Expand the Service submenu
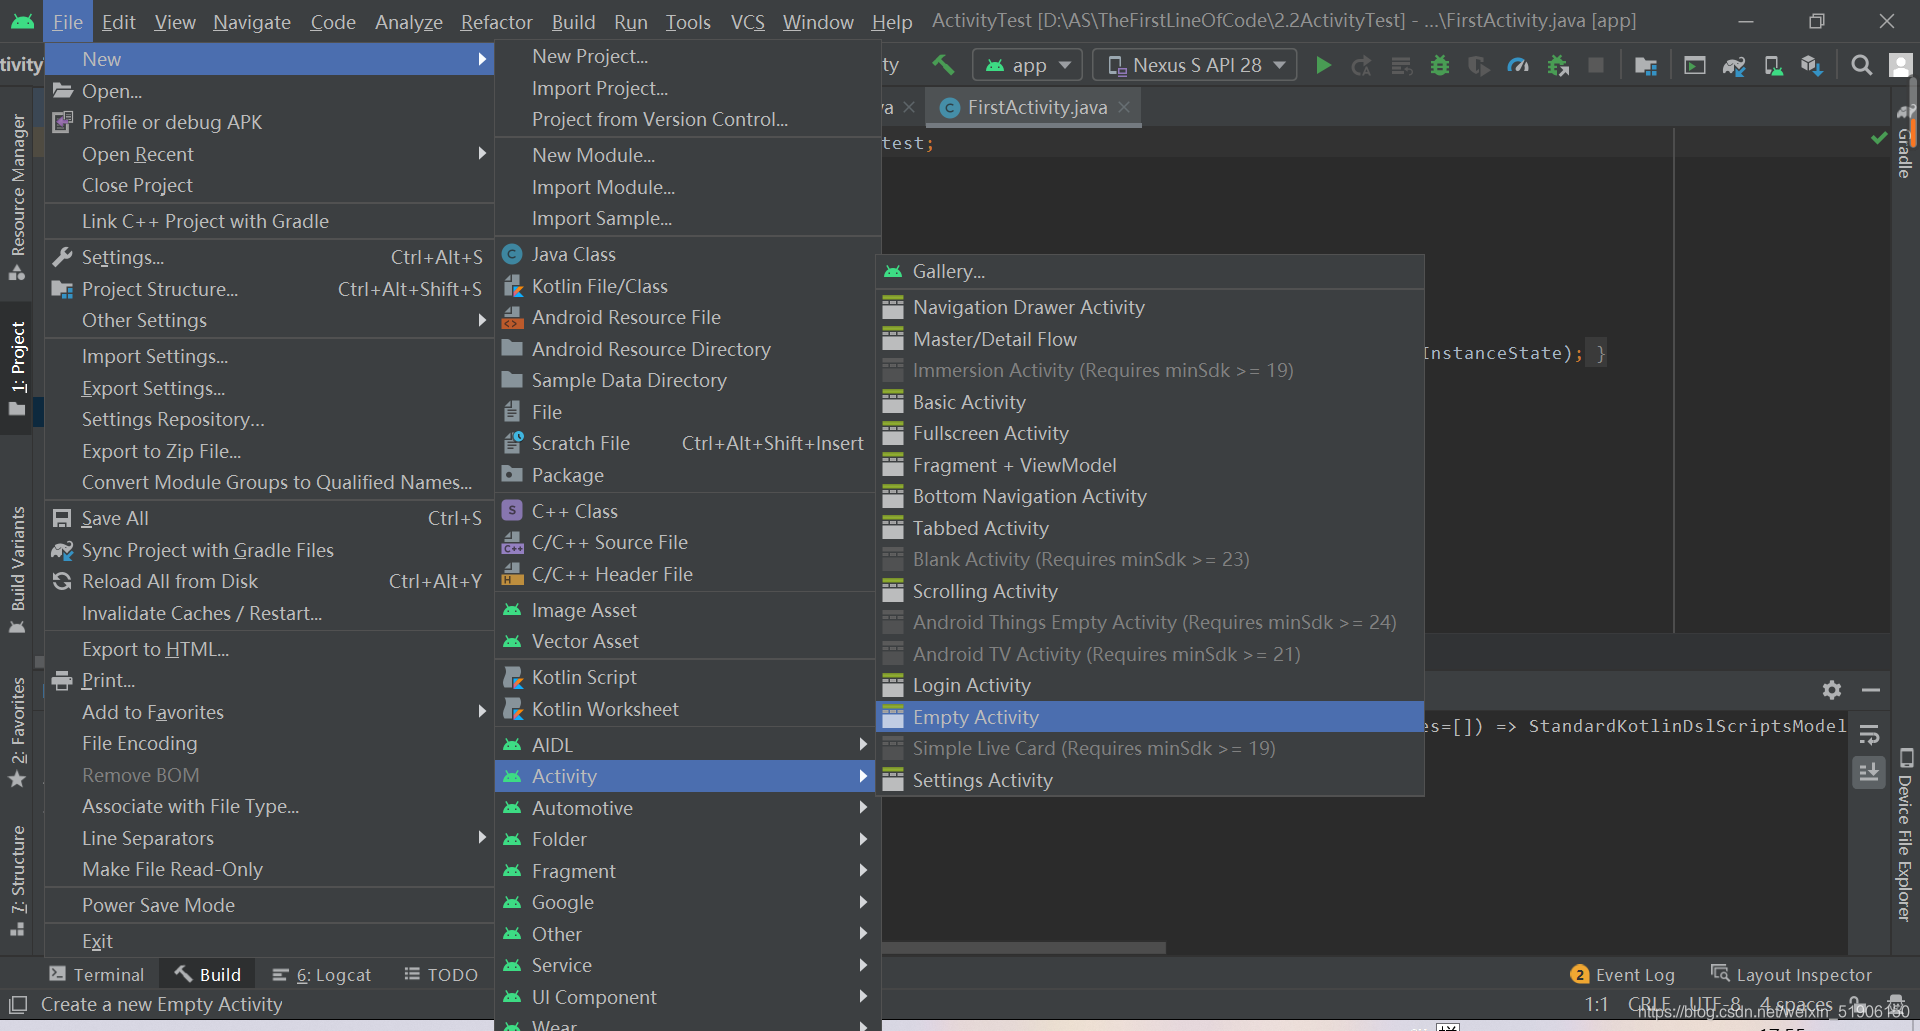The image size is (1920, 1031). pos(685,965)
